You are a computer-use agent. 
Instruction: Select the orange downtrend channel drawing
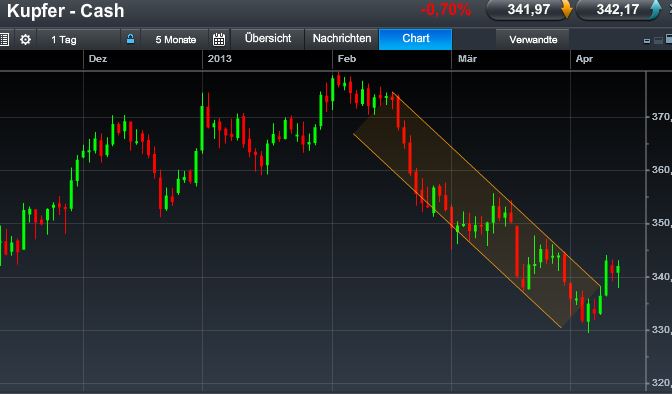[x=476, y=210]
